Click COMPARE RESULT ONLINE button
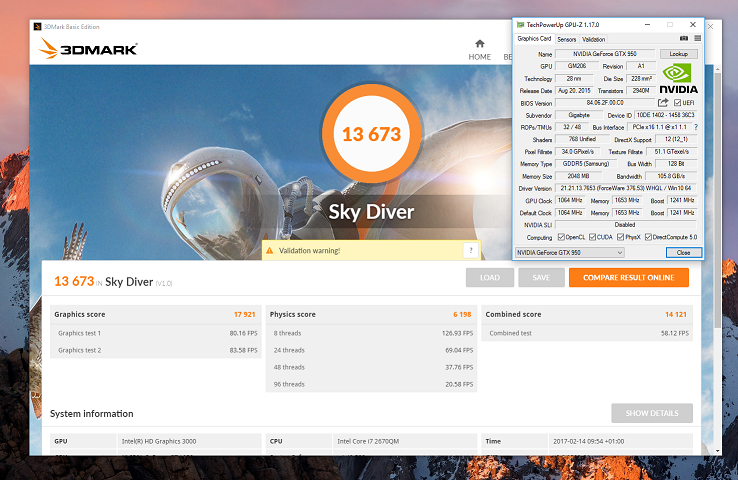 628,278
